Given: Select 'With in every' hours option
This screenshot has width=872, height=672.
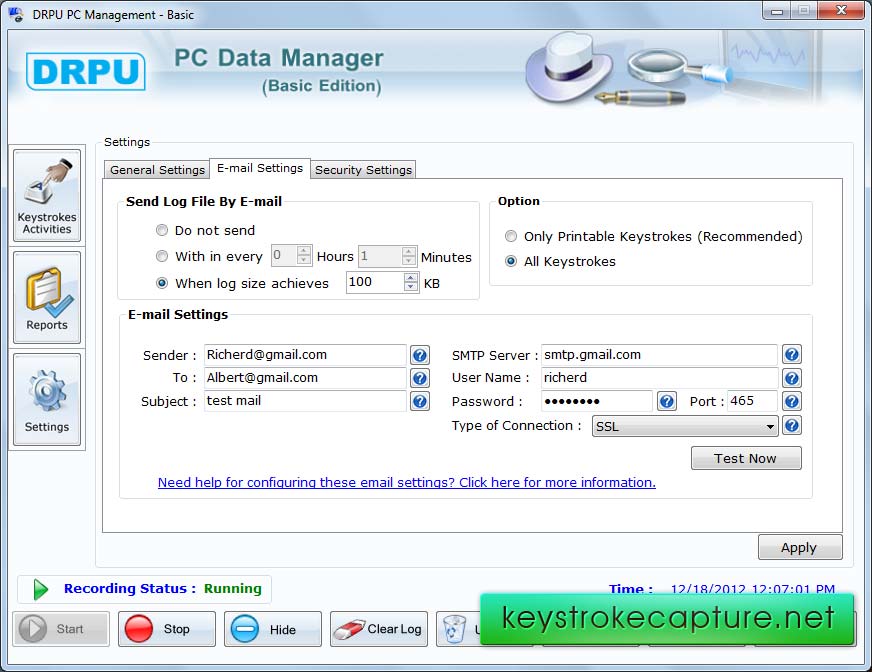Looking at the screenshot, I should point(162,257).
